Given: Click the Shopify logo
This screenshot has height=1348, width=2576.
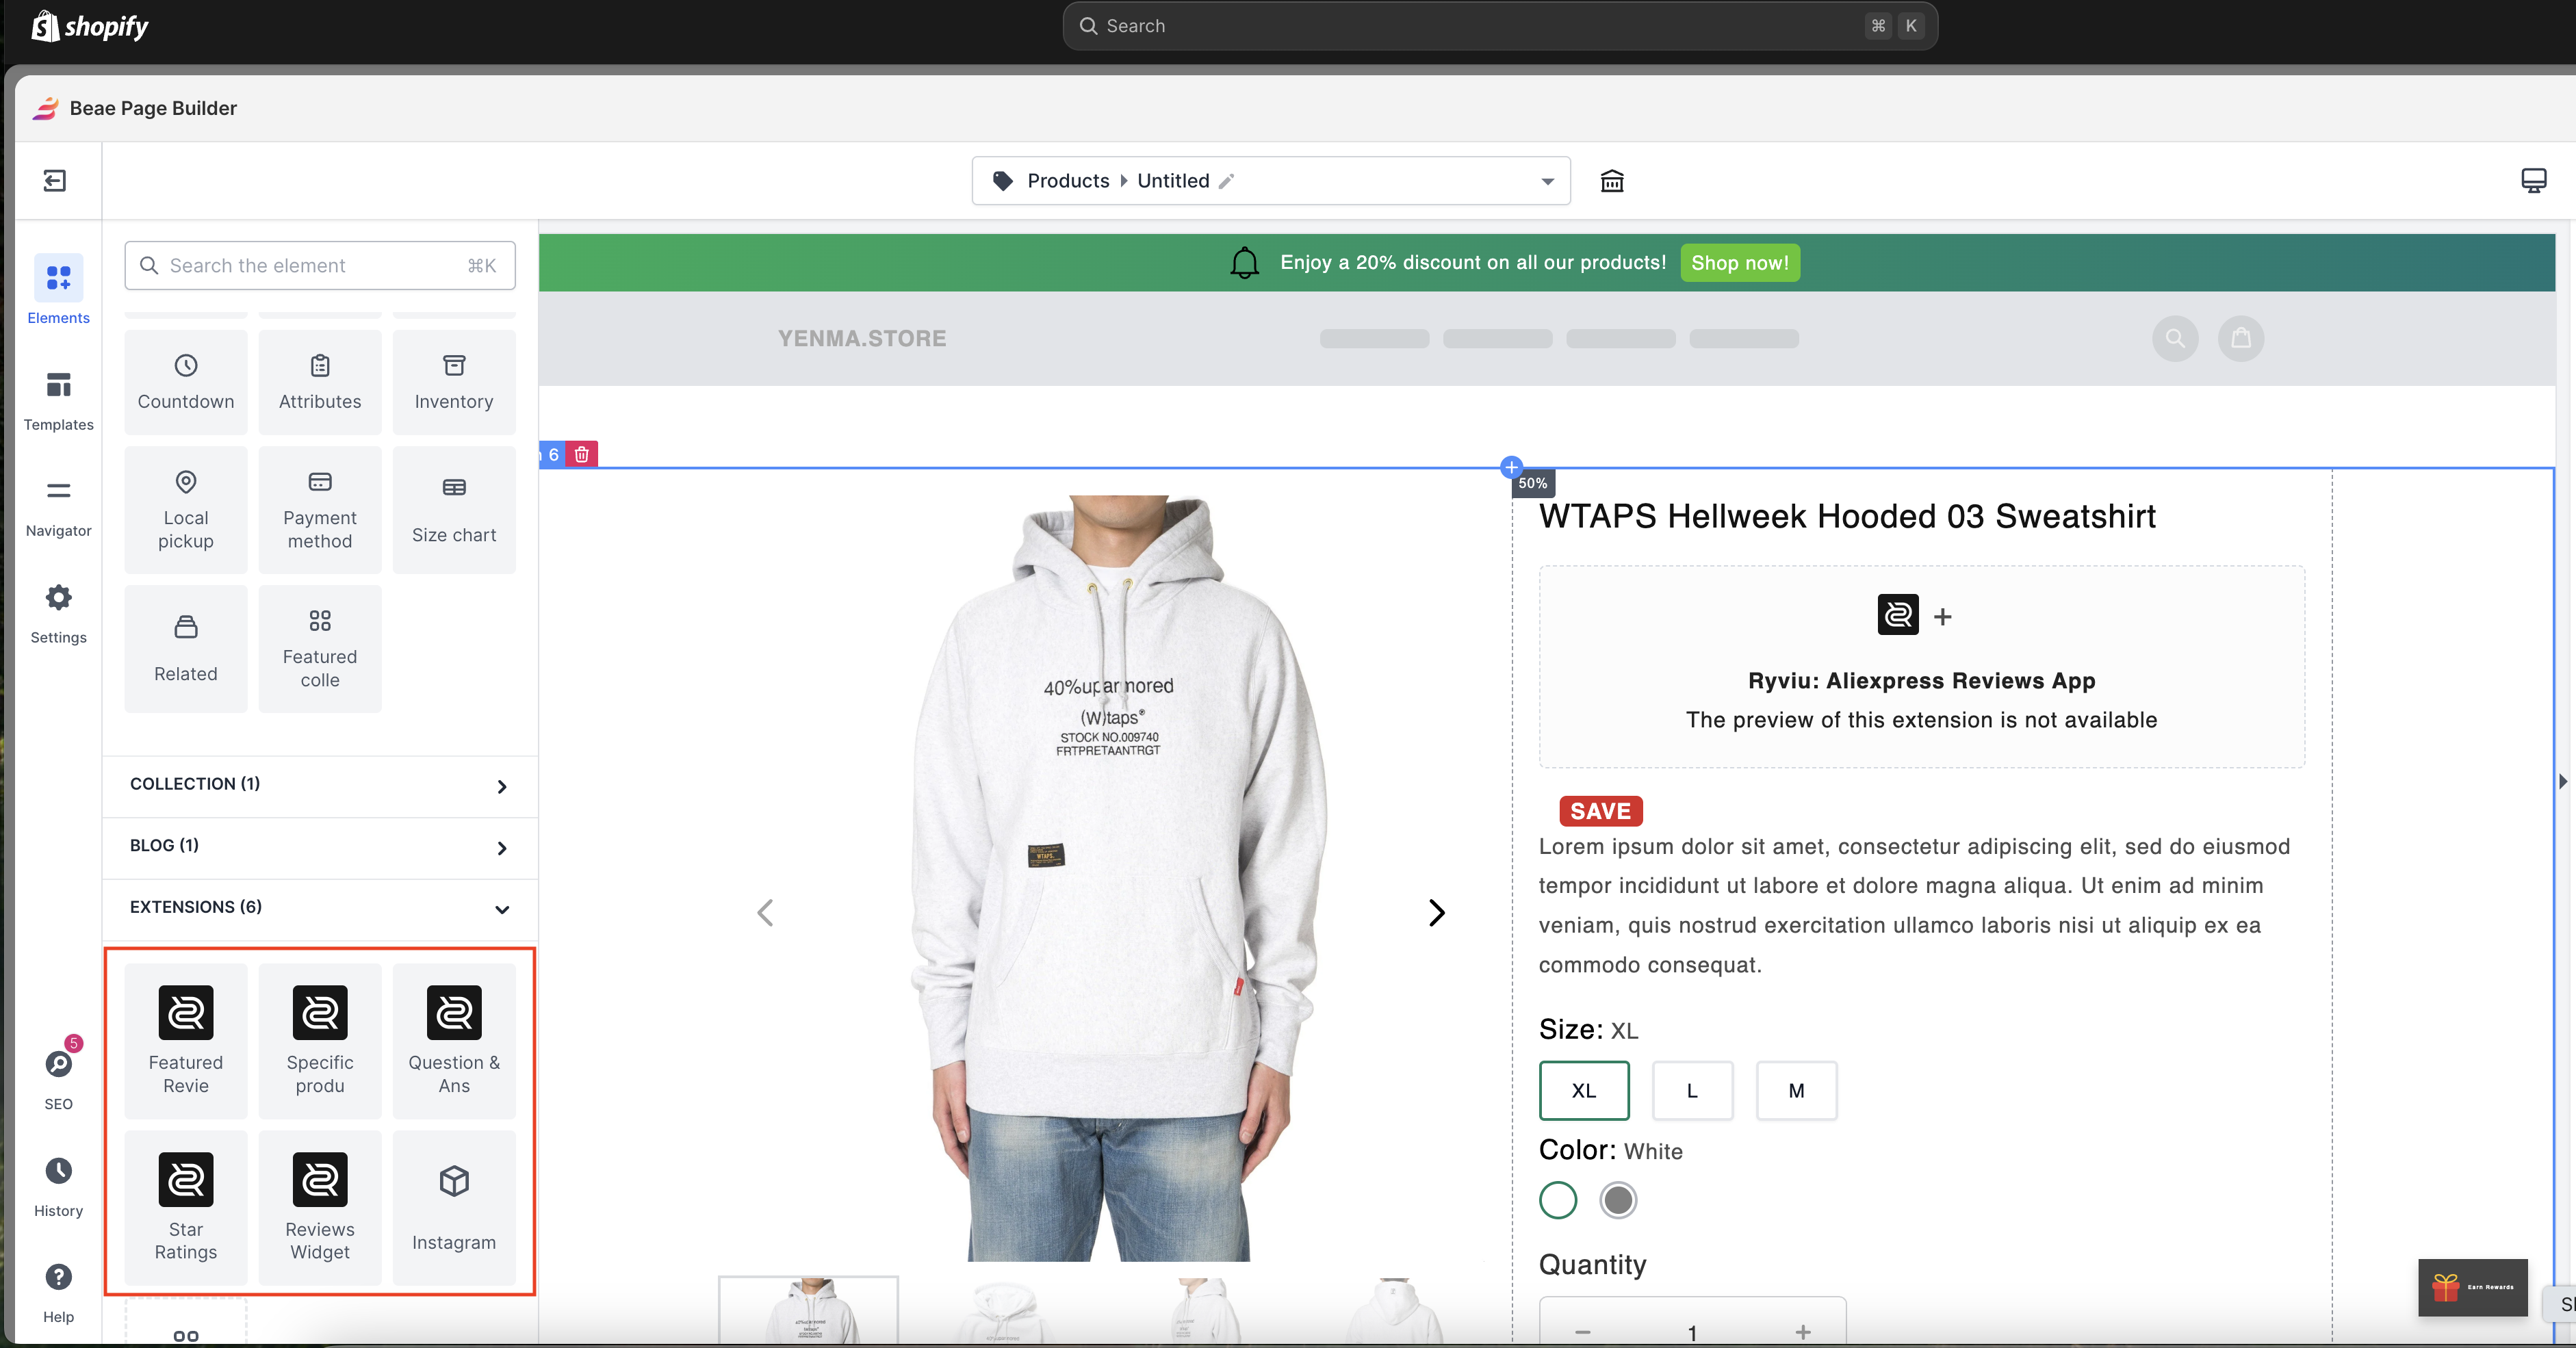Looking at the screenshot, I should tap(89, 26).
